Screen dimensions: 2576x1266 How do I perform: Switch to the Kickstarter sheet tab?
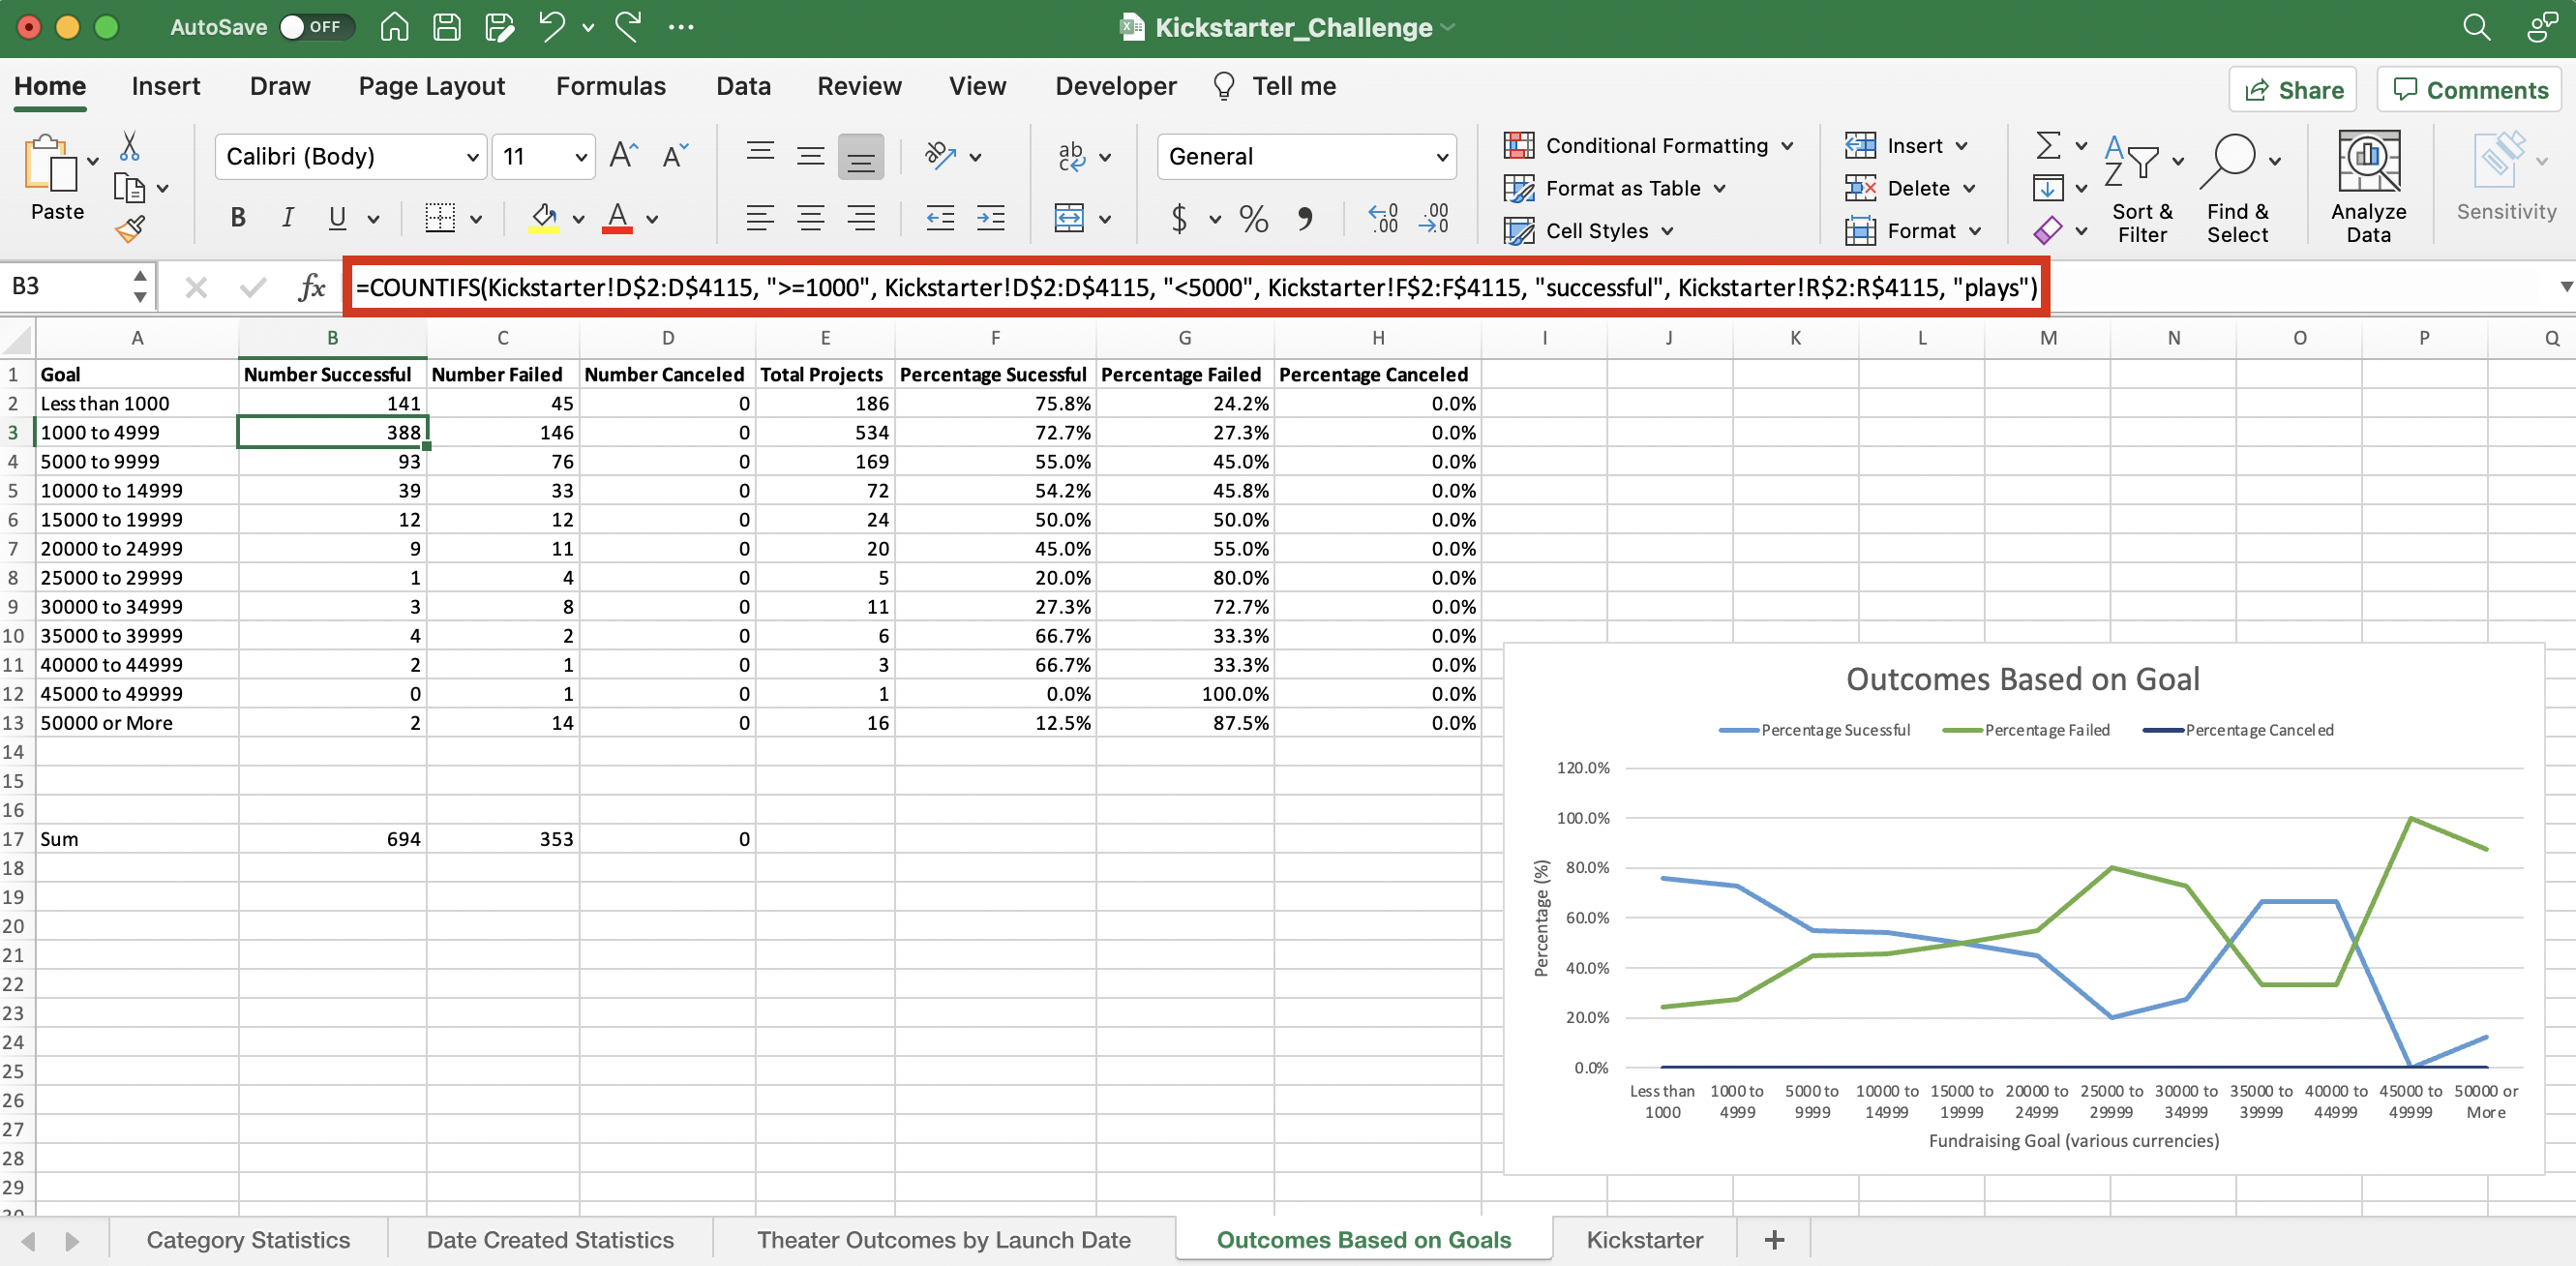tap(1644, 1239)
